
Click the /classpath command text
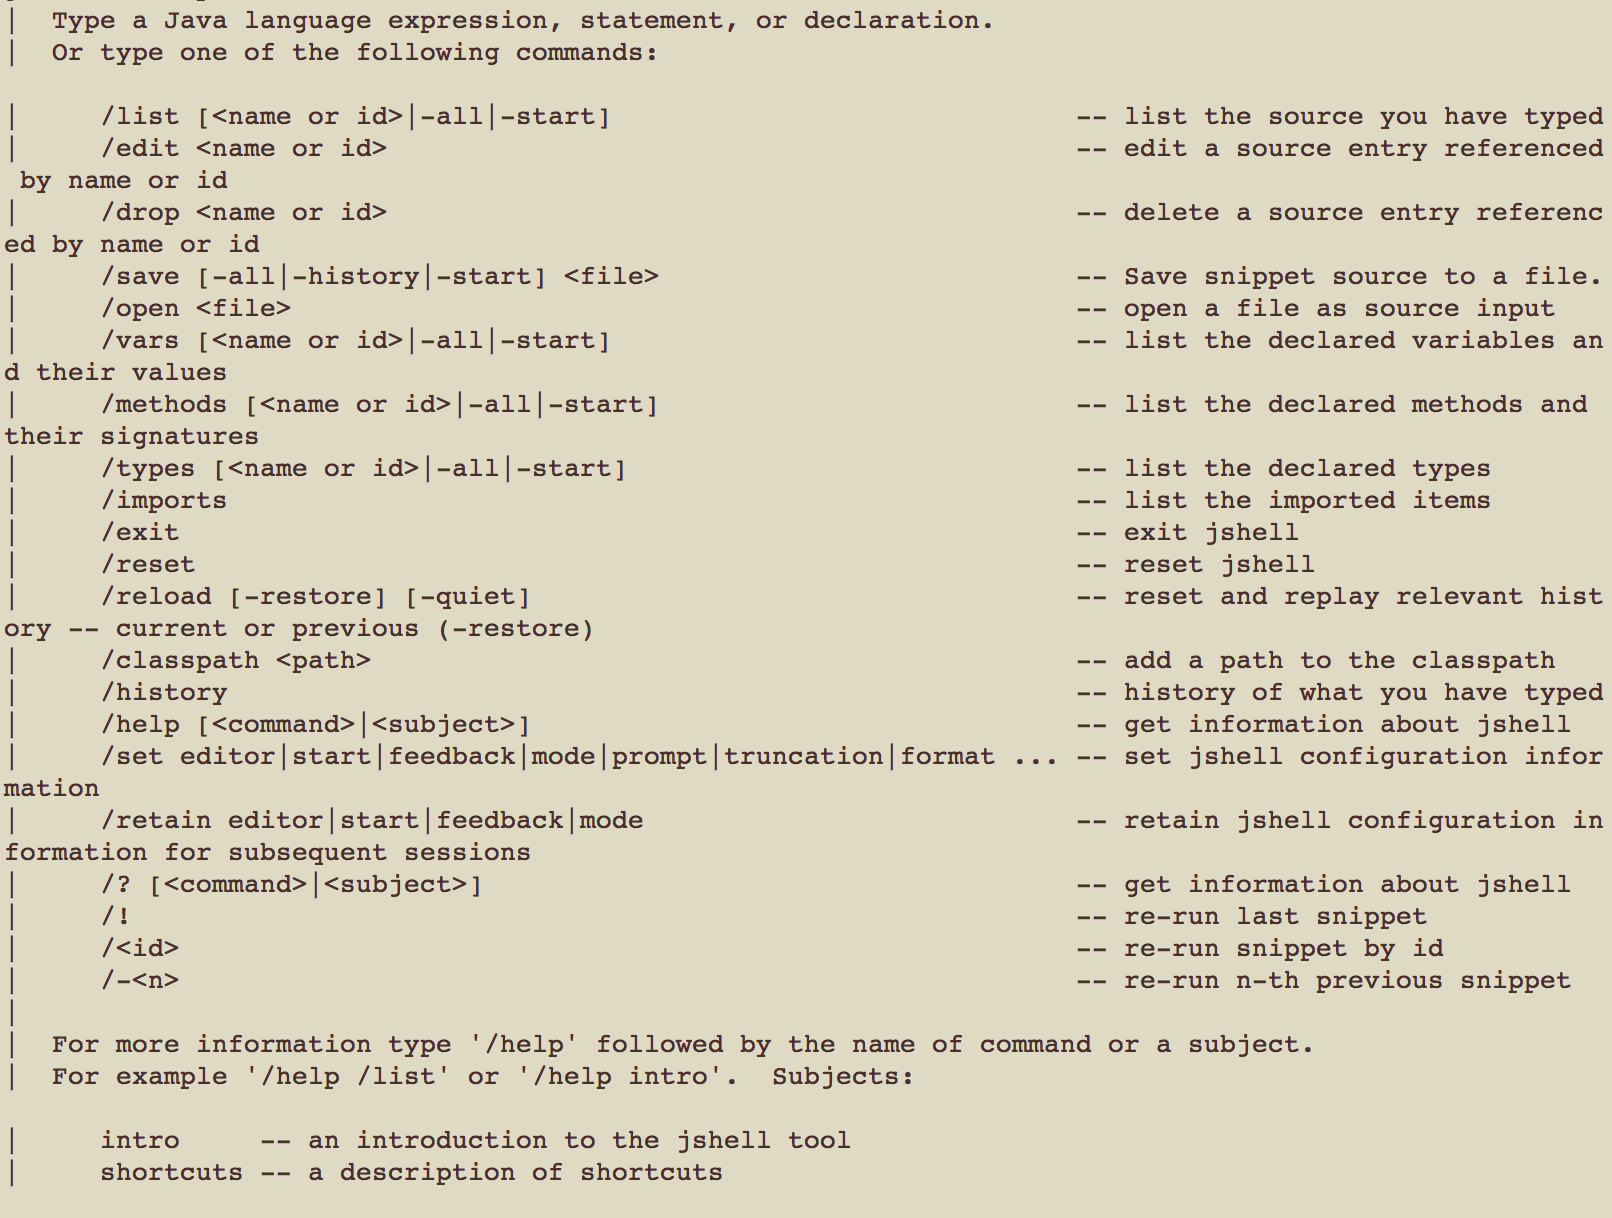(x=180, y=661)
